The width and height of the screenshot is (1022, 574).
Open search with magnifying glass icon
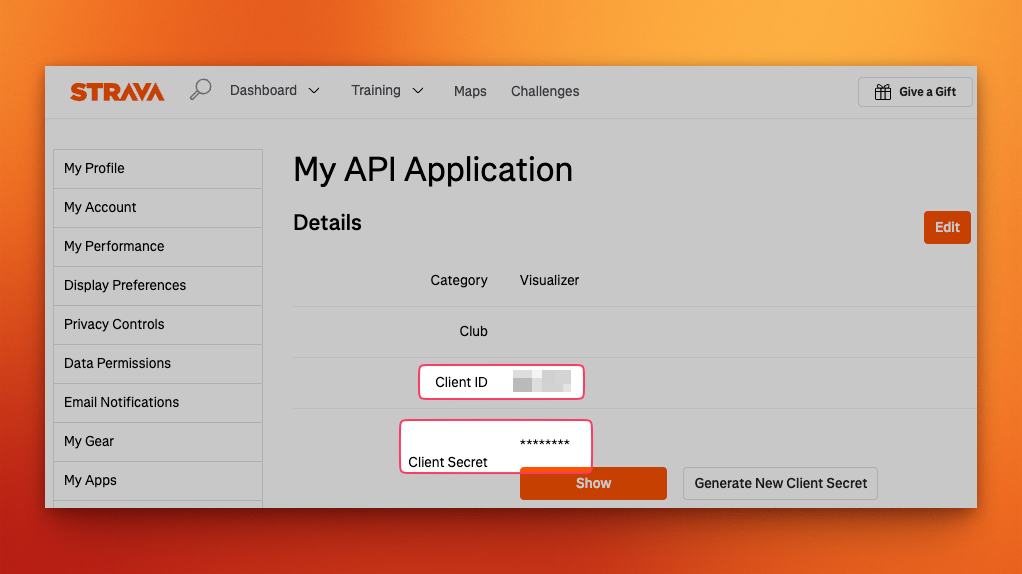click(x=201, y=89)
